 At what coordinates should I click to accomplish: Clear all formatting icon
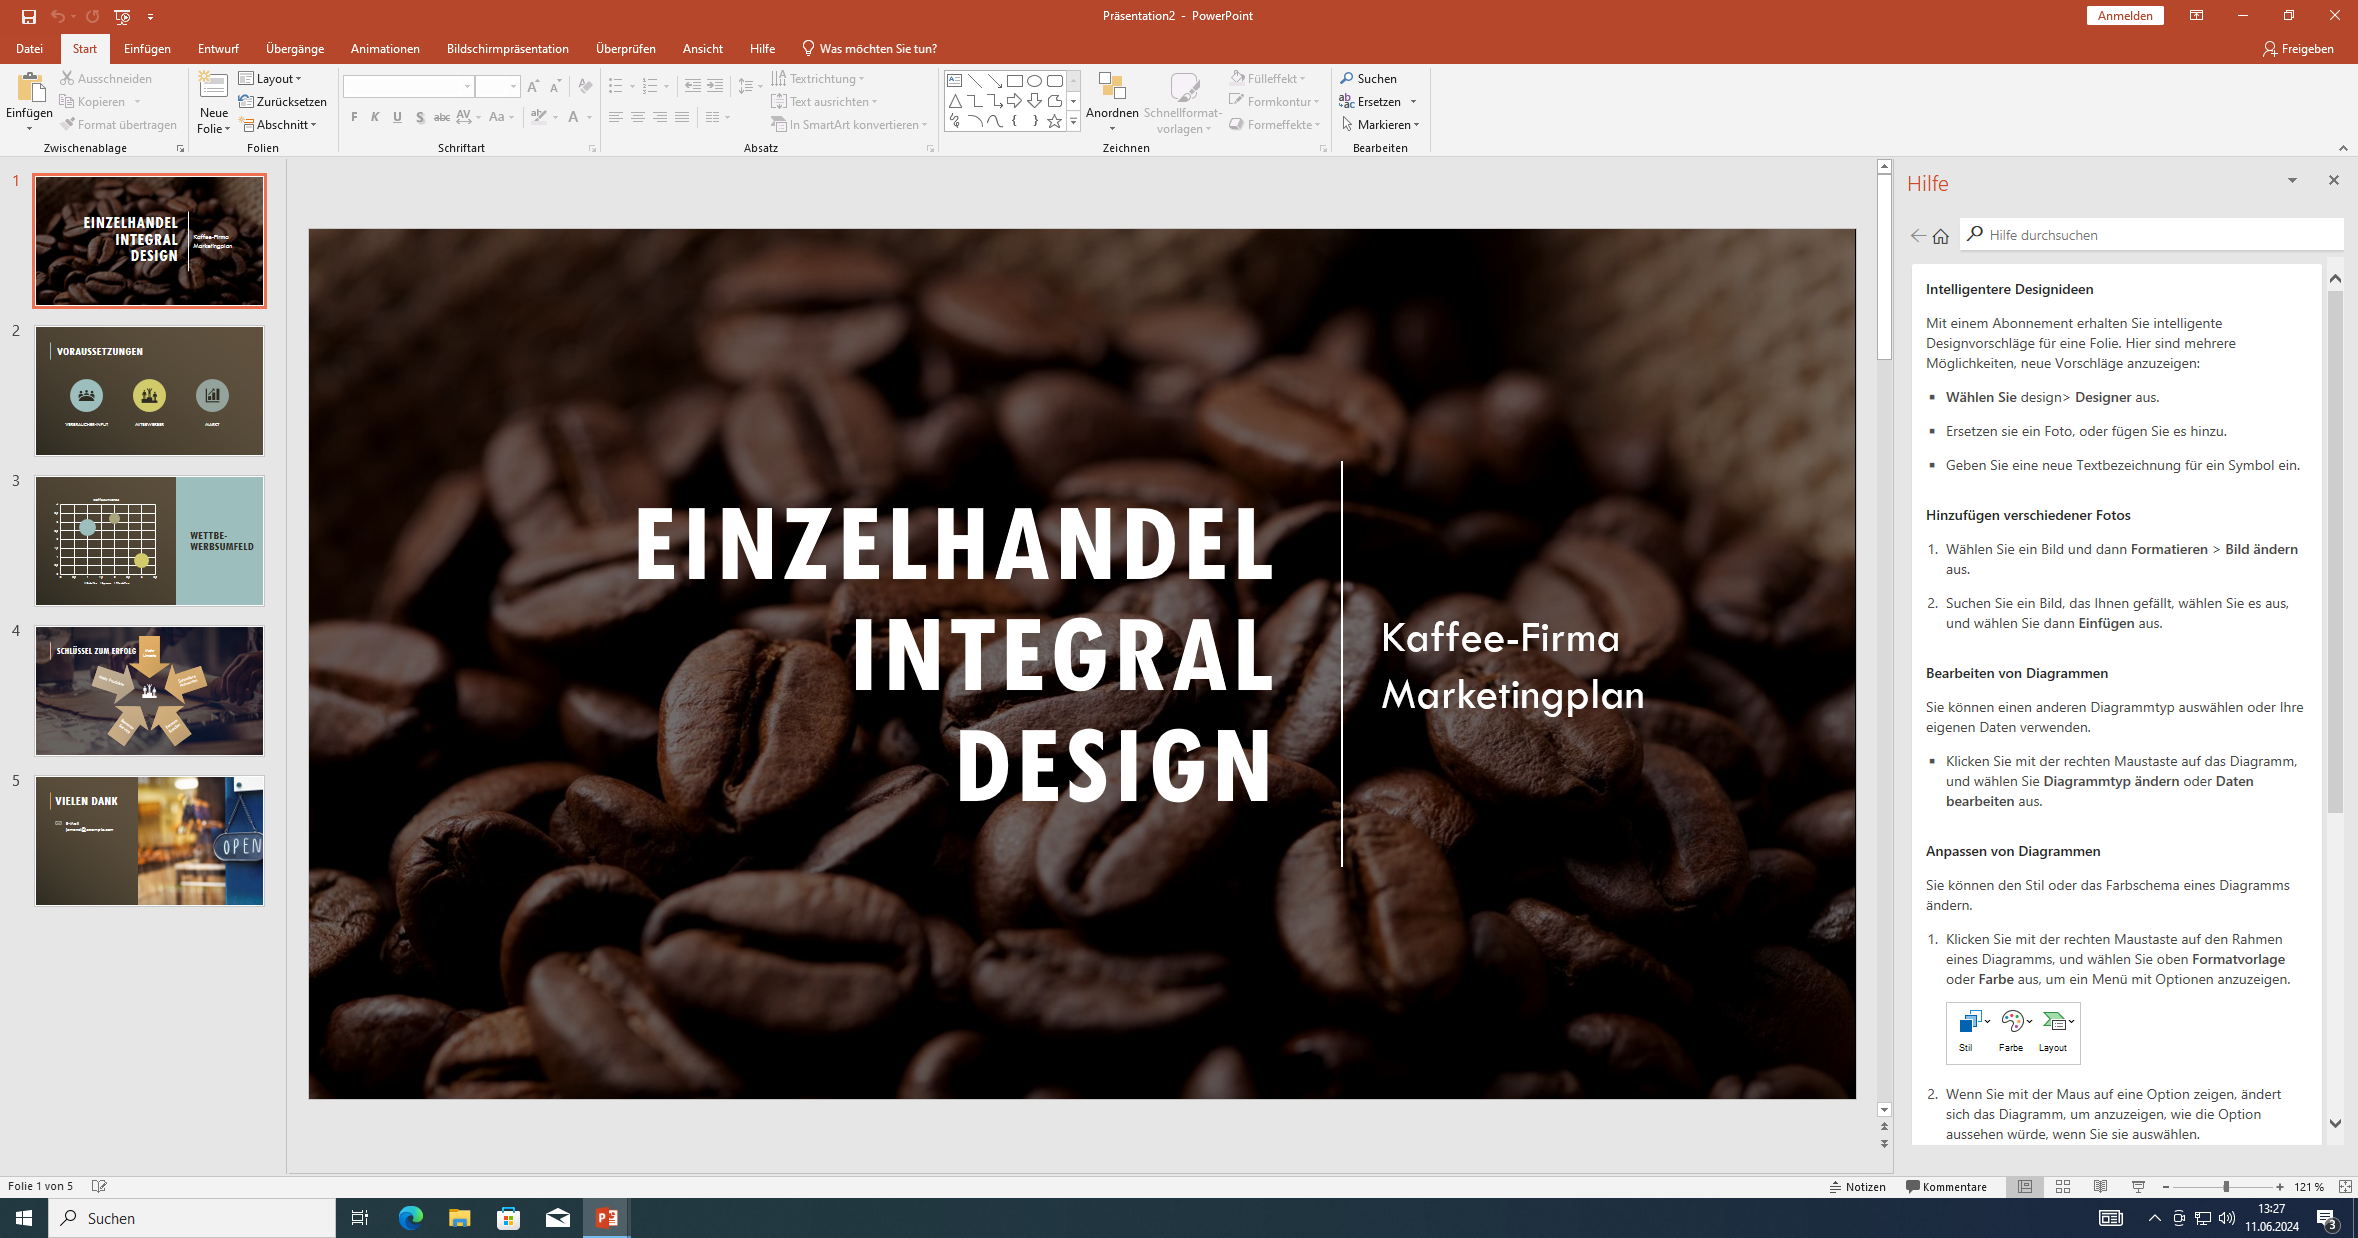click(585, 86)
